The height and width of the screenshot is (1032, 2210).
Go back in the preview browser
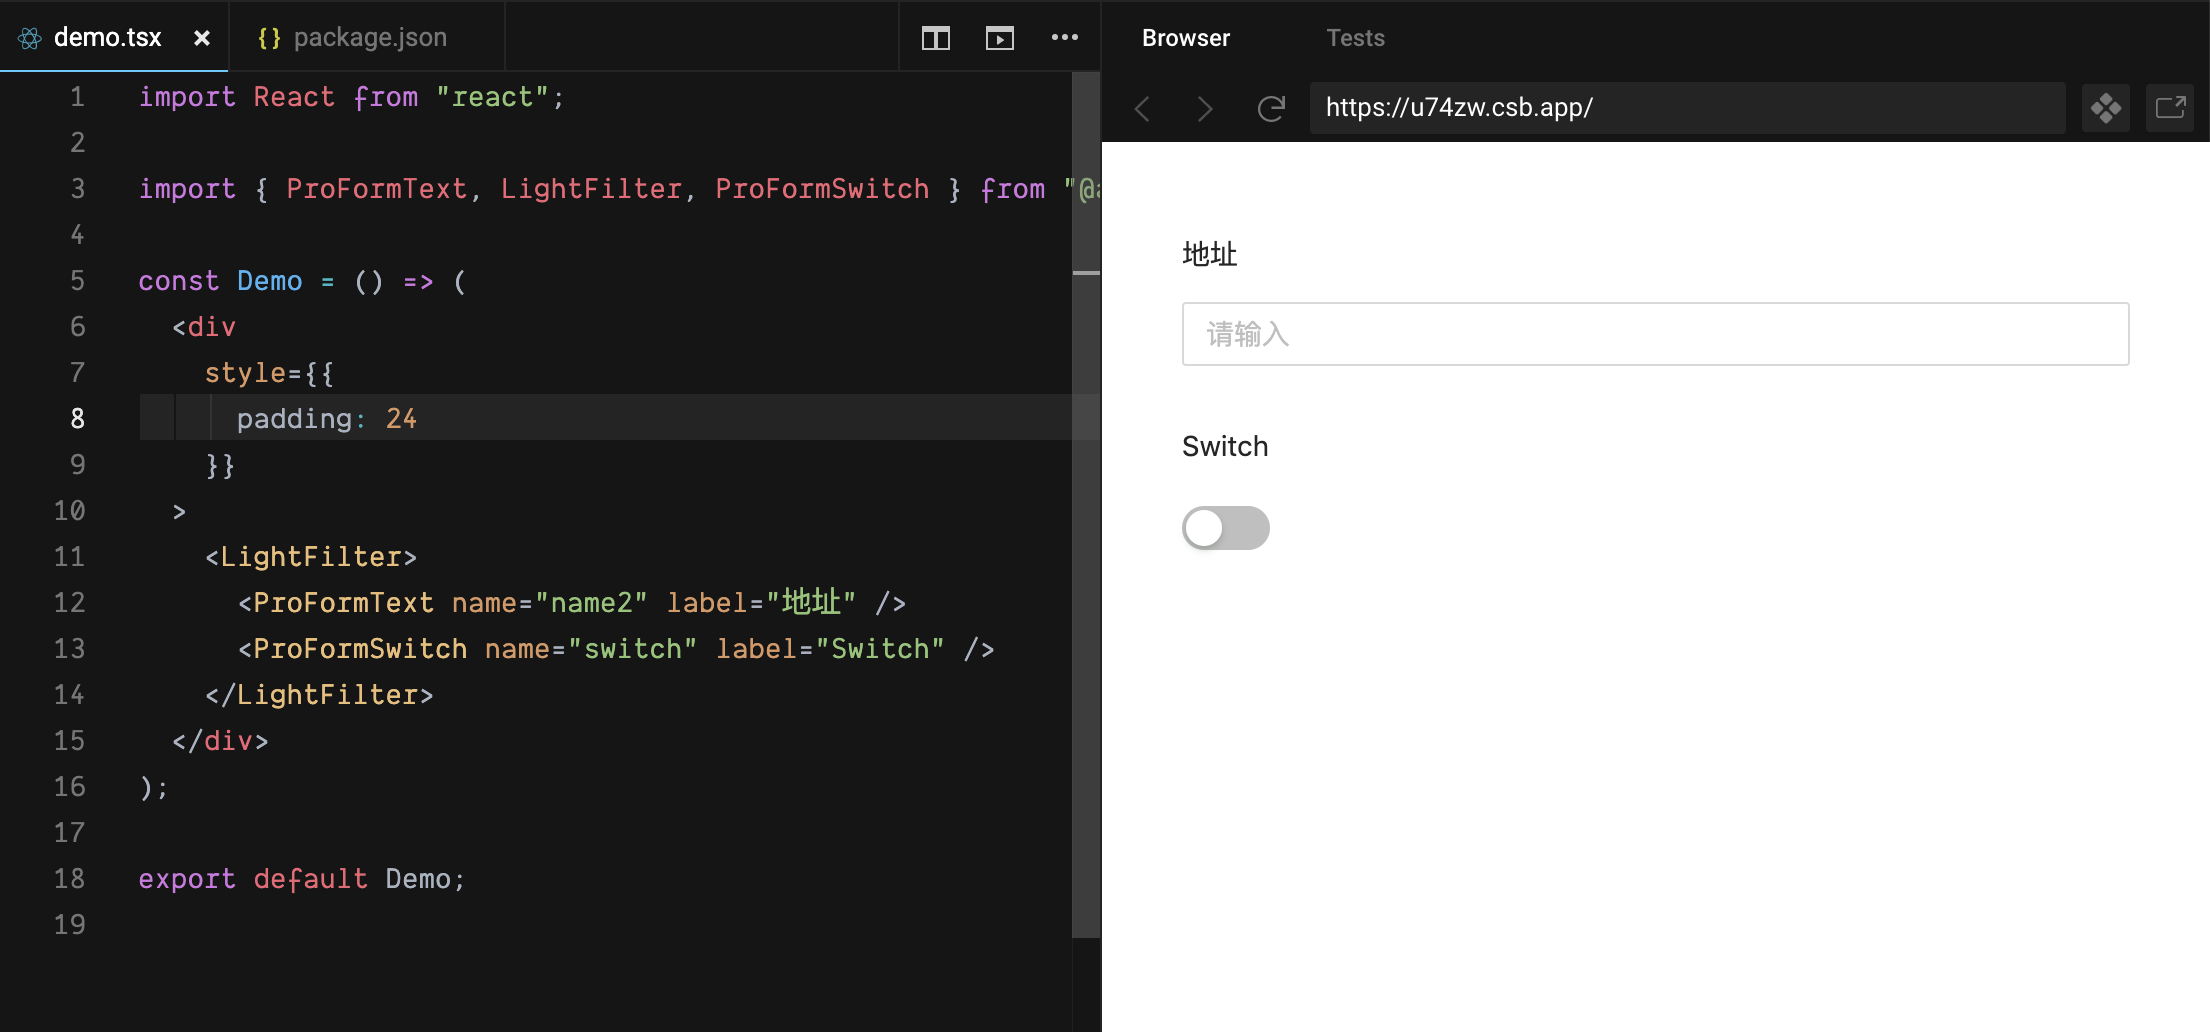1141,109
